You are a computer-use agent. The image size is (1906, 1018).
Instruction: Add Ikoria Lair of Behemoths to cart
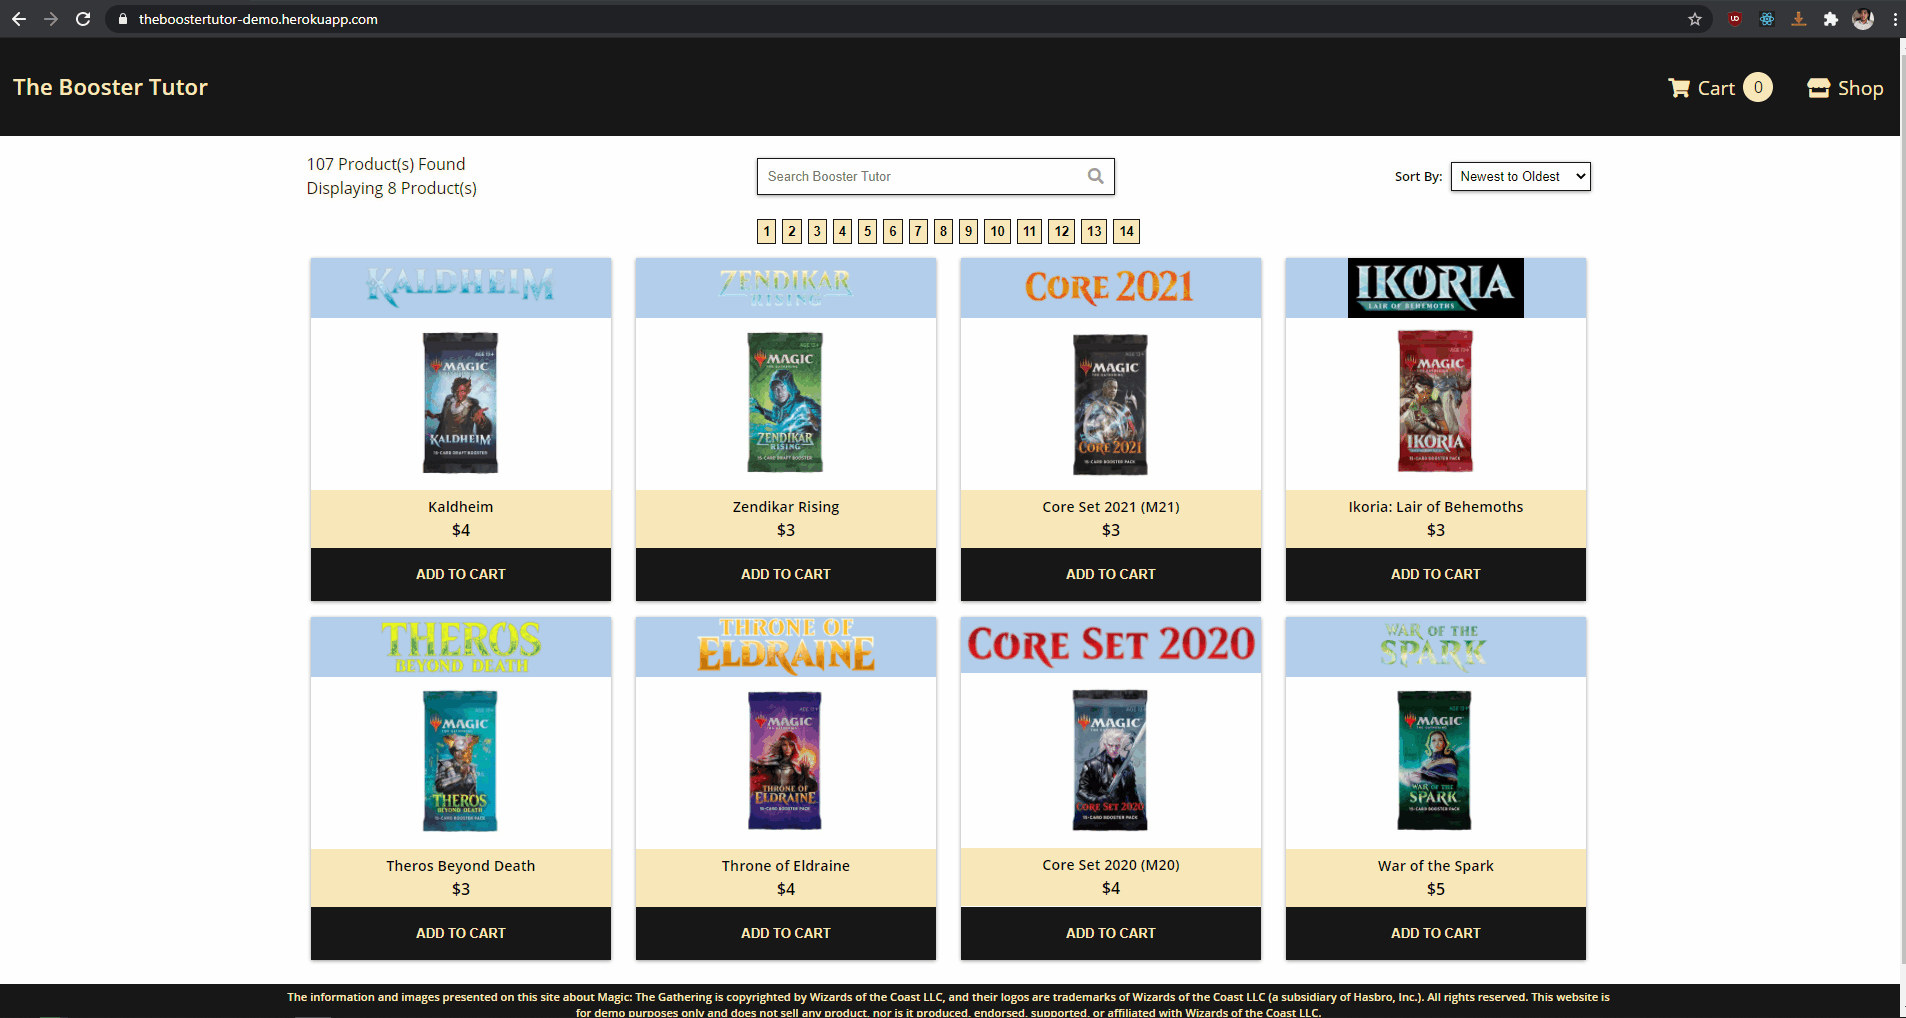click(x=1436, y=574)
